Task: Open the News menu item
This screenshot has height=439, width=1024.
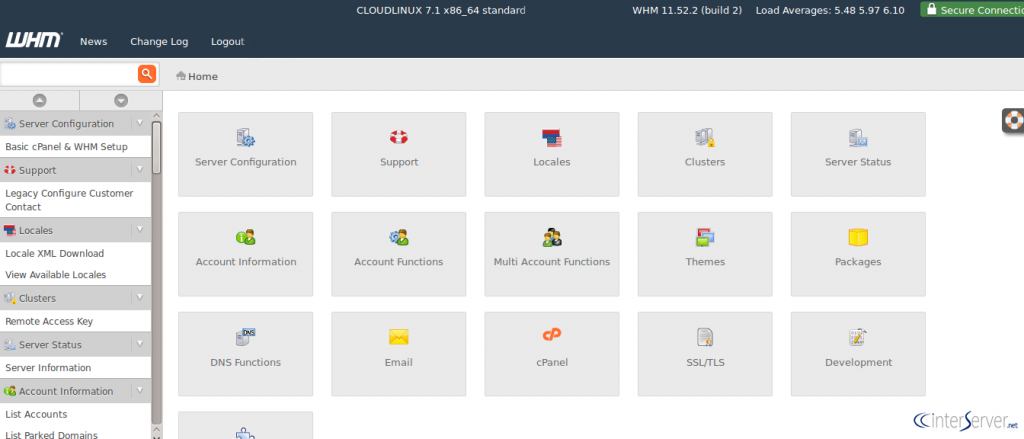Action: pos(93,41)
